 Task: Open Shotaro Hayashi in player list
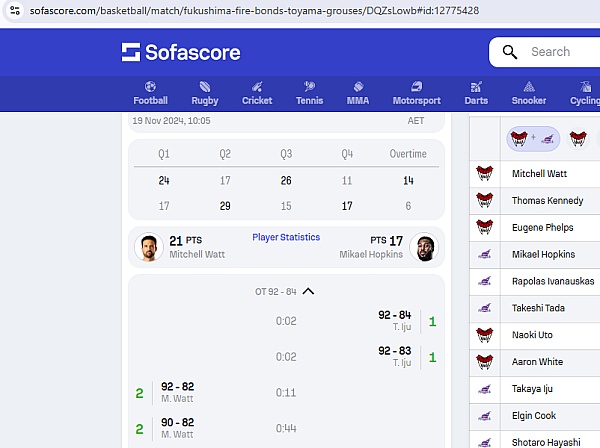point(546,442)
